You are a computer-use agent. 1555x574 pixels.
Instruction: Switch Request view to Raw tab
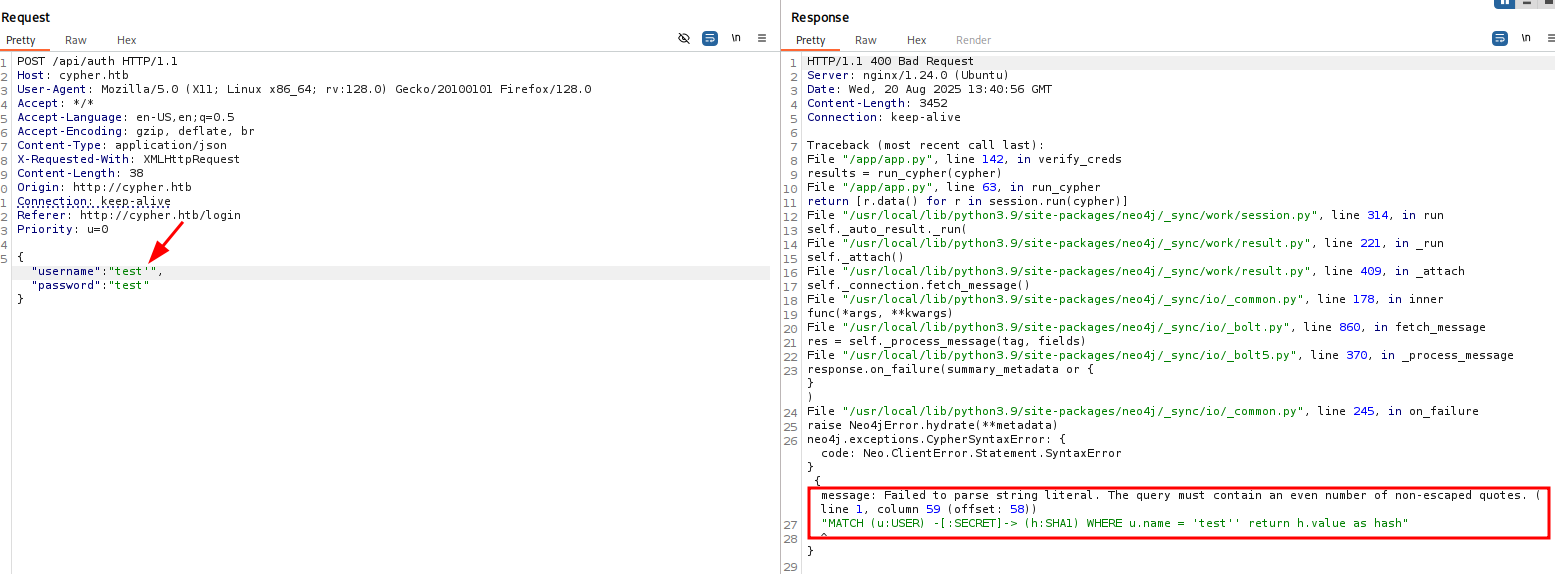(x=76, y=40)
